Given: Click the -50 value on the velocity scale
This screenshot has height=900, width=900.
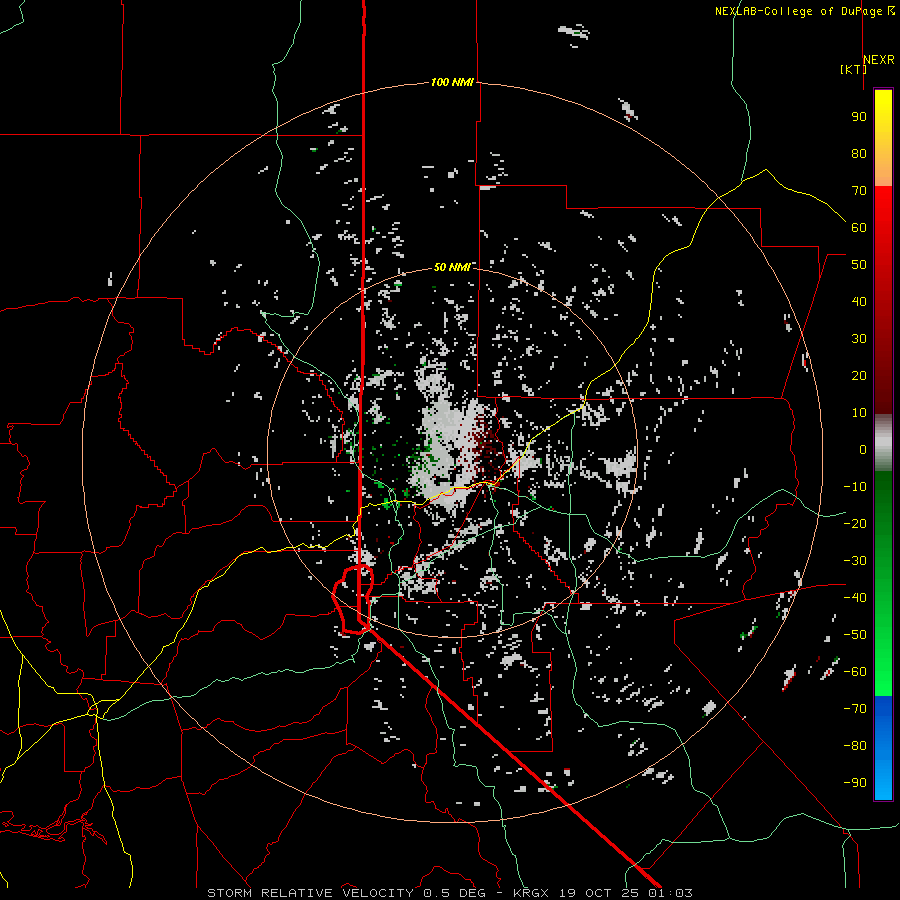Looking at the screenshot, I should point(855,635).
